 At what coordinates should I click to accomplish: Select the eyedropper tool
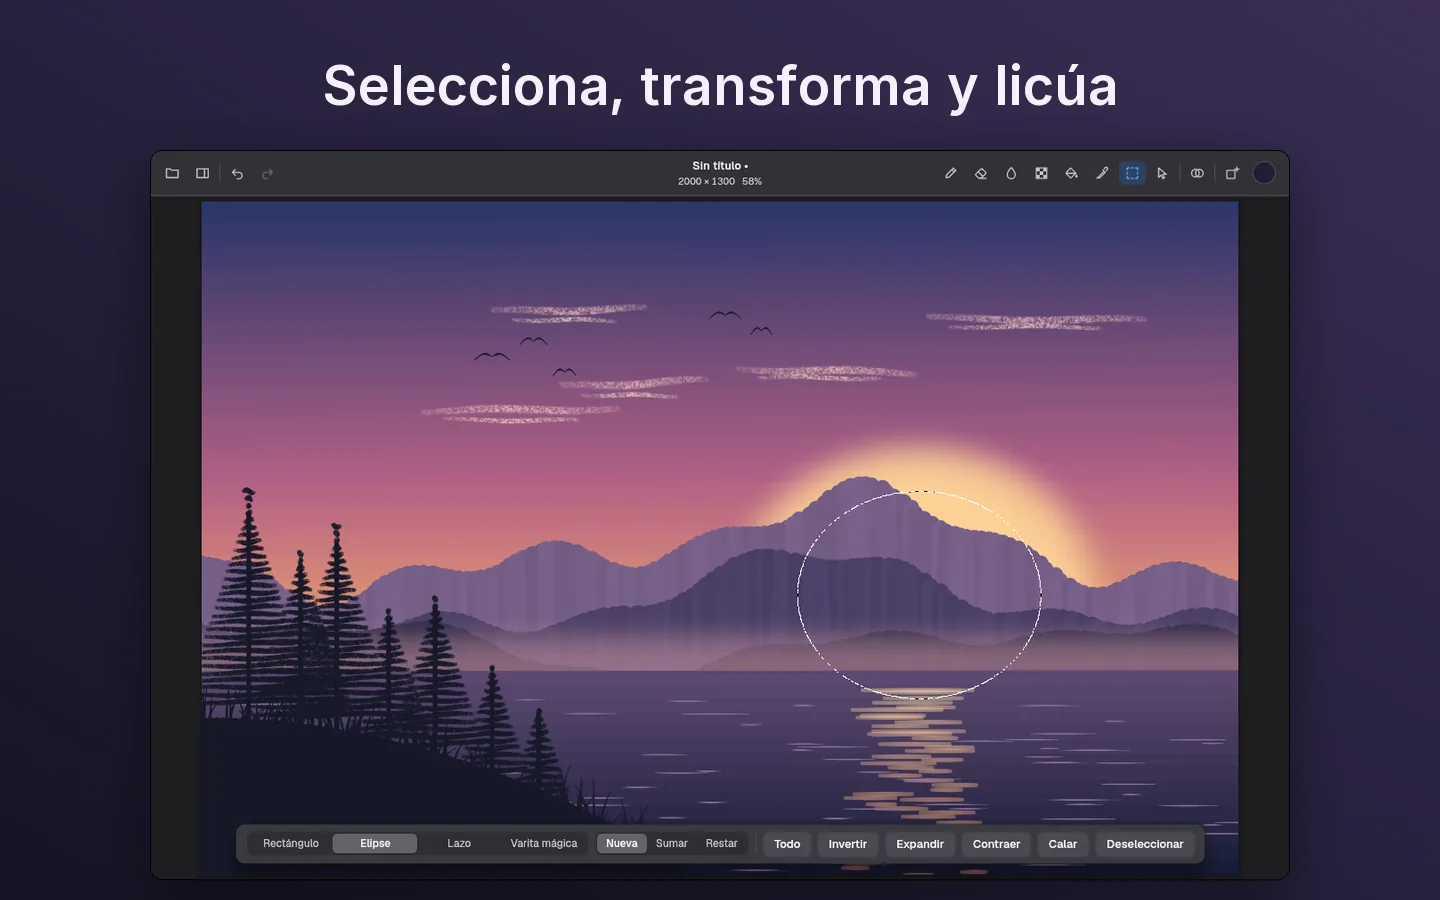coord(1102,173)
